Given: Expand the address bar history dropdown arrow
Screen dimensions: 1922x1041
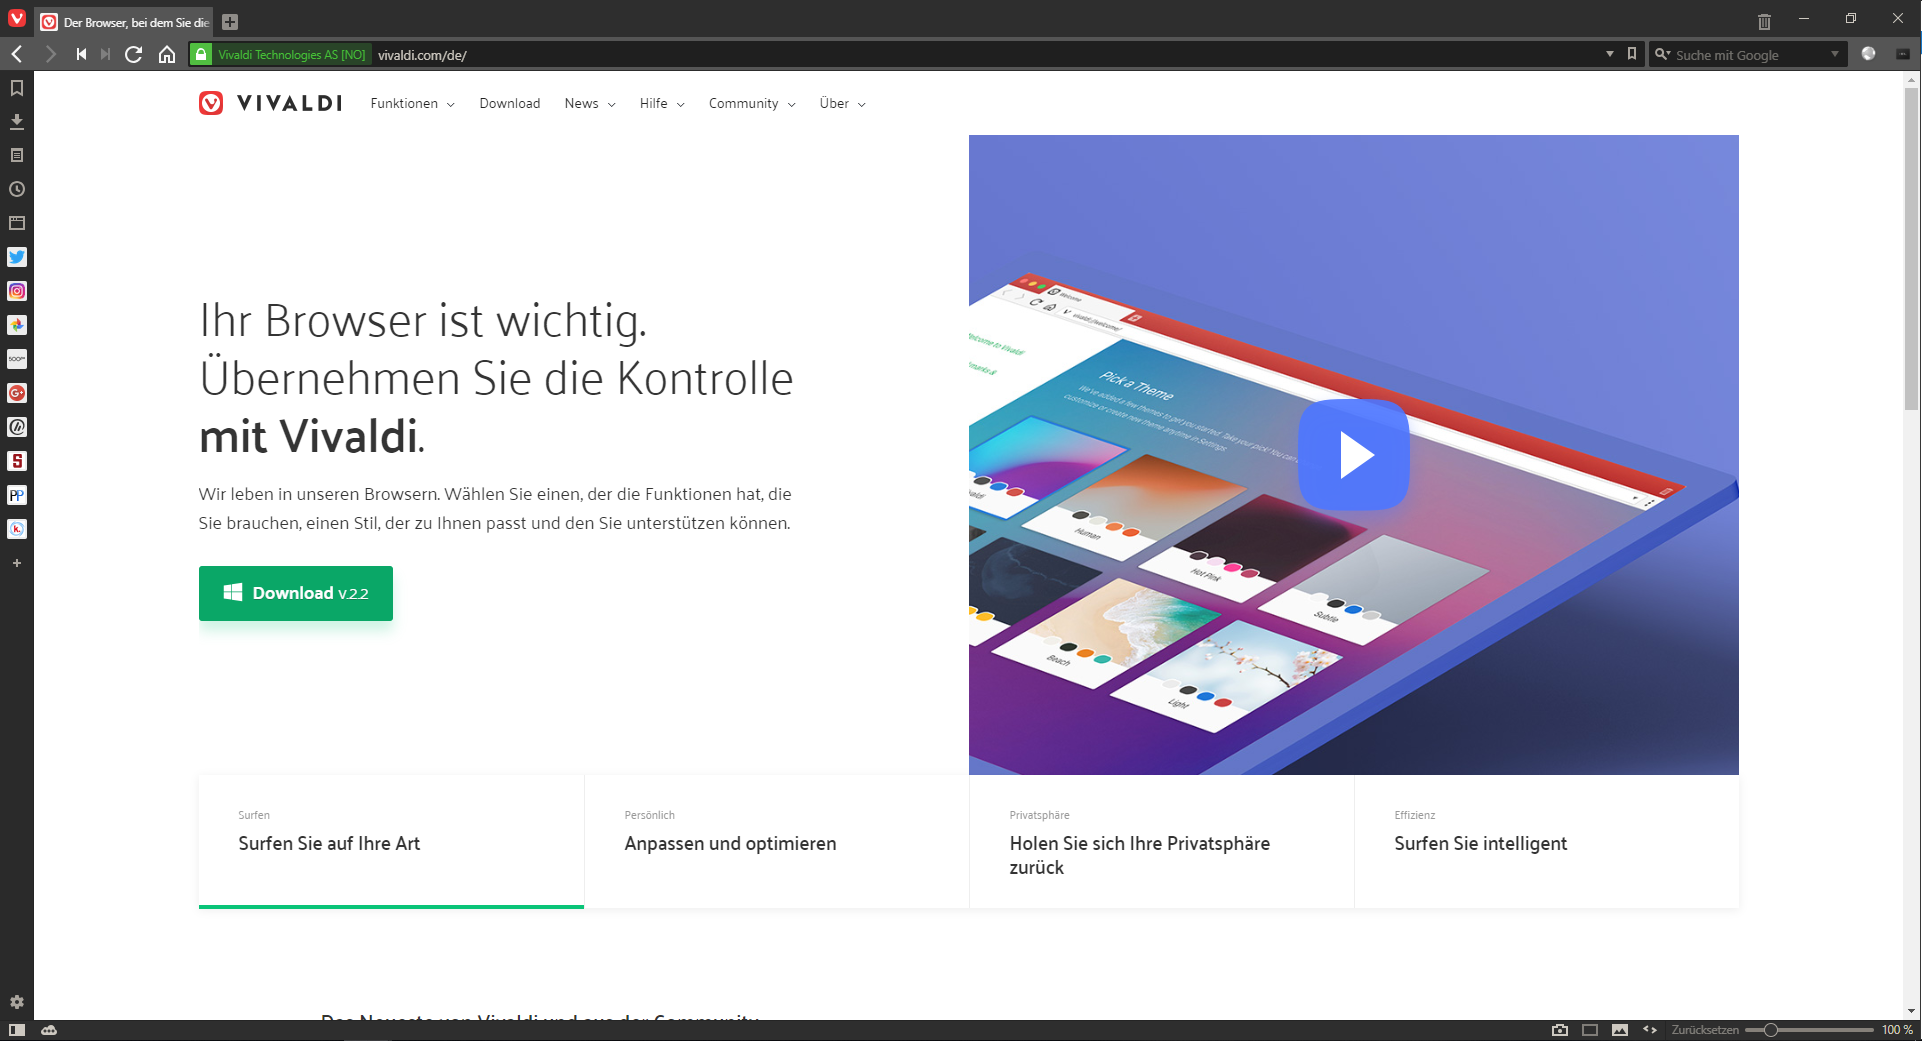Looking at the screenshot, I should [x=1609, y=54].
